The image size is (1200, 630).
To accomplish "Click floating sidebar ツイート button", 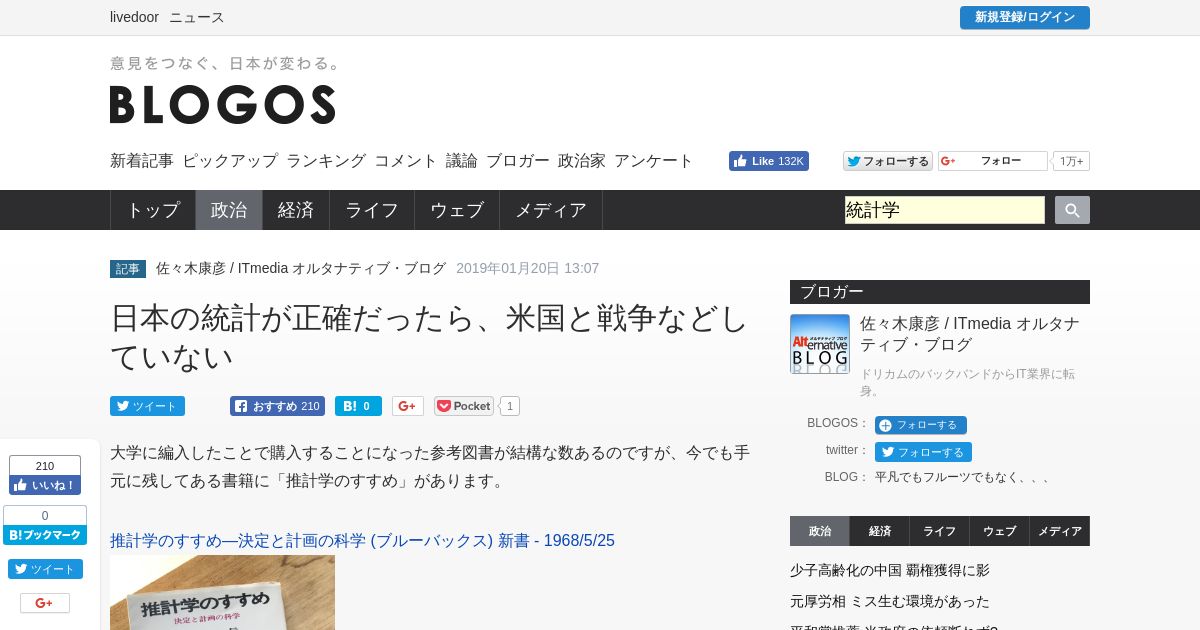I will click(x=45, y=569).
